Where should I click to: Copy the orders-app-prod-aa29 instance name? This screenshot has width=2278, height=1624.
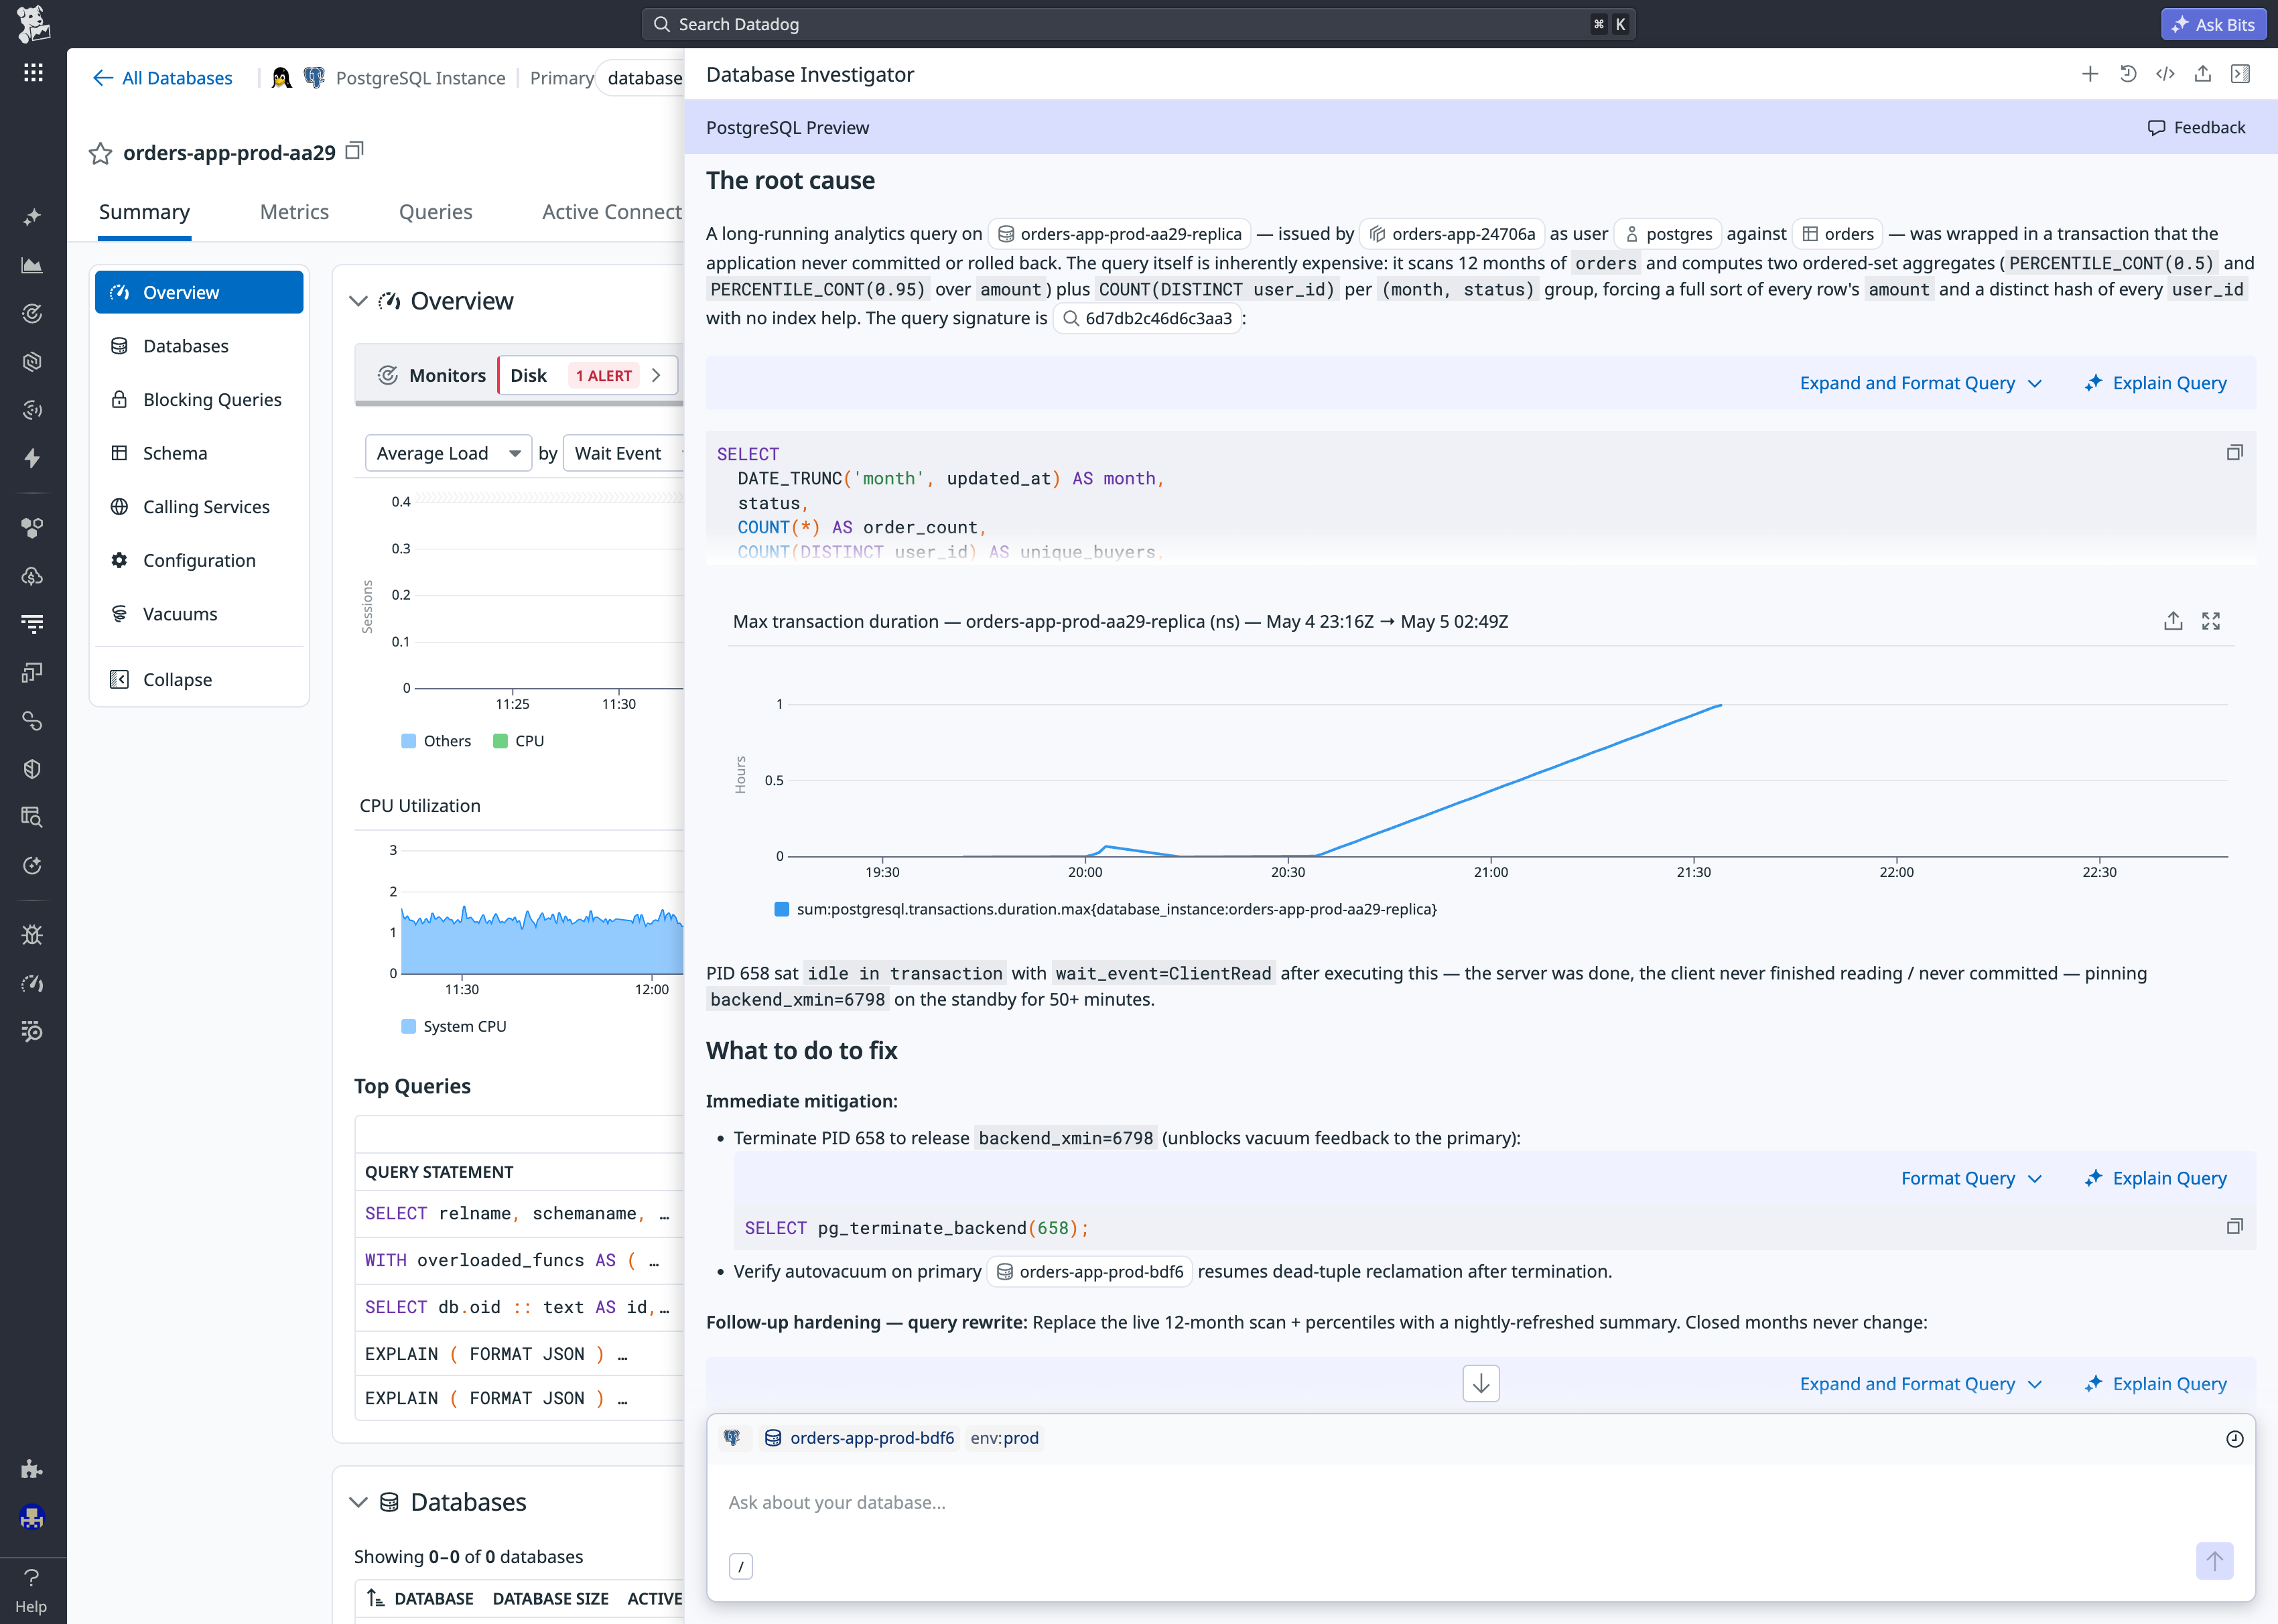[354, 151]
